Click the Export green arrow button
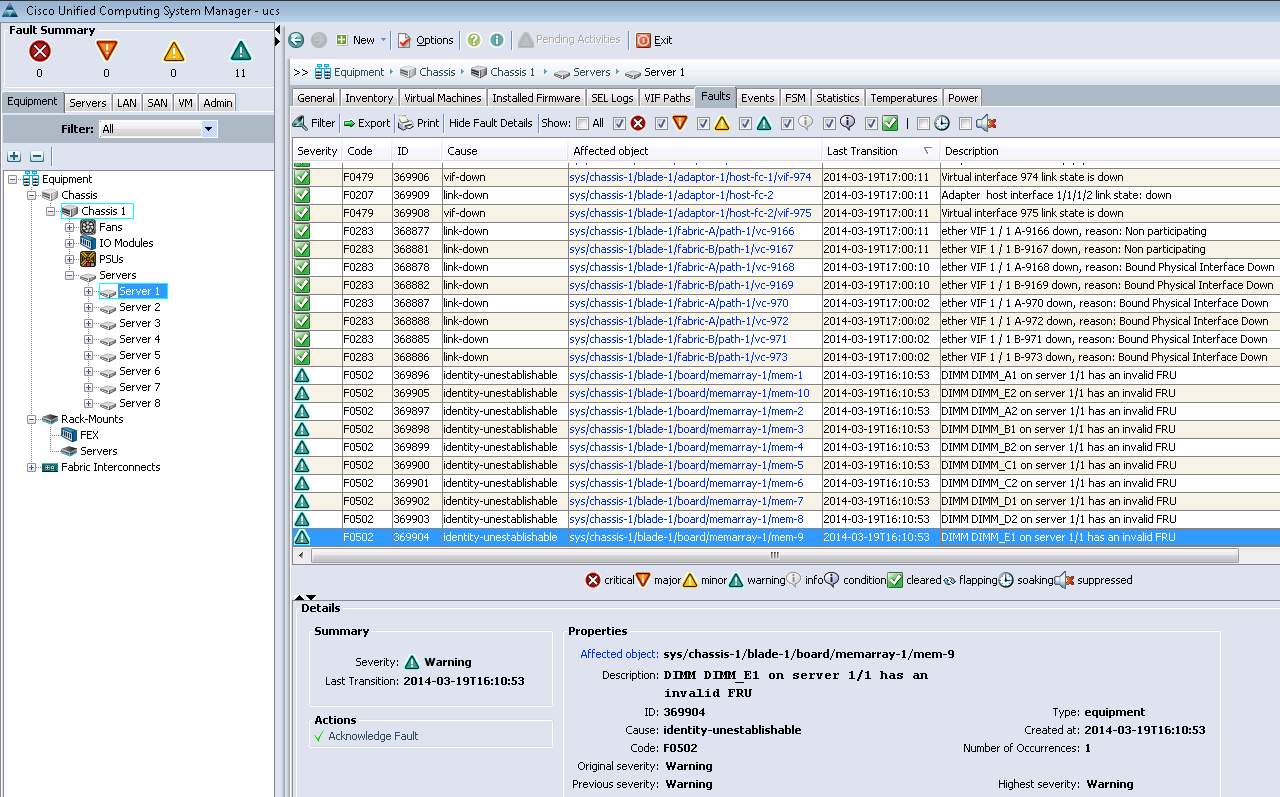1280x797 pixels. pyautogui.click(x=366, y=123)
